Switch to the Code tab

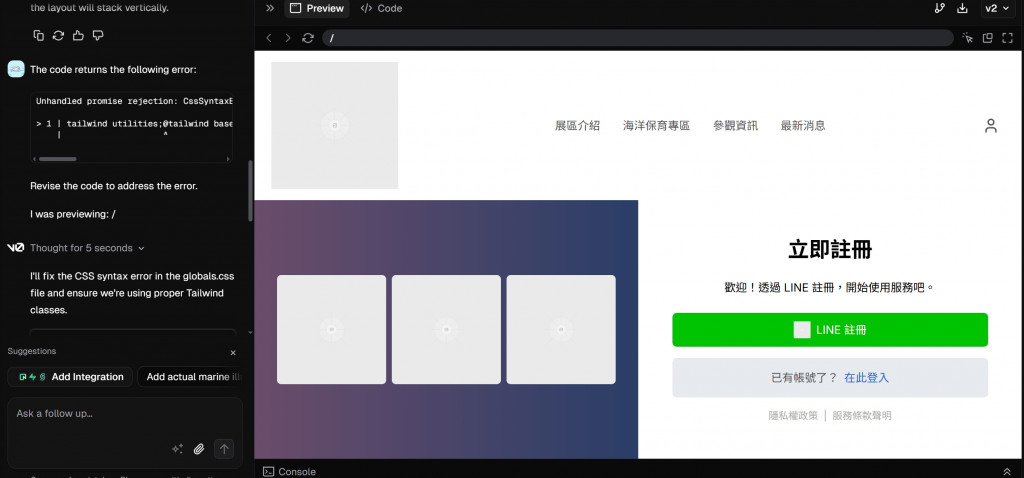coord(381,8)
